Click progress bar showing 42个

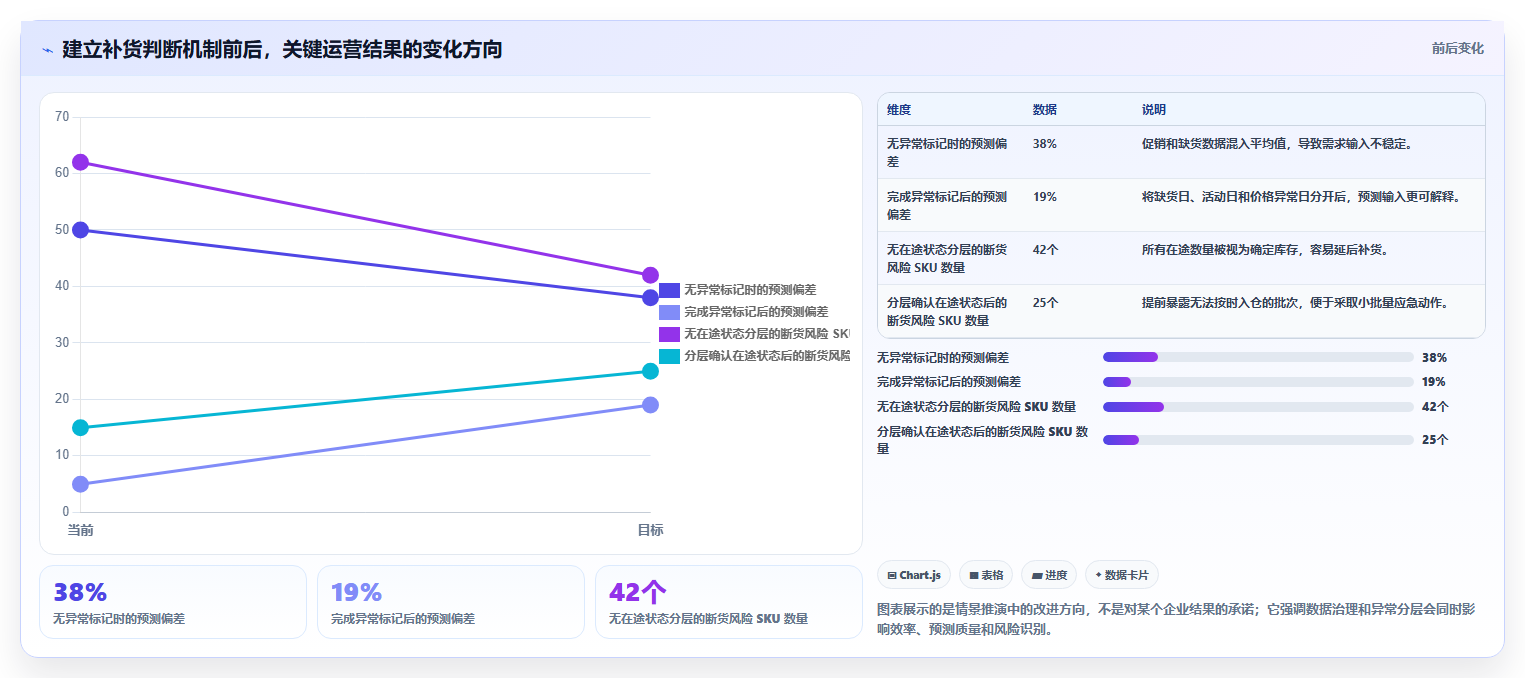[x=1258, y=406]
